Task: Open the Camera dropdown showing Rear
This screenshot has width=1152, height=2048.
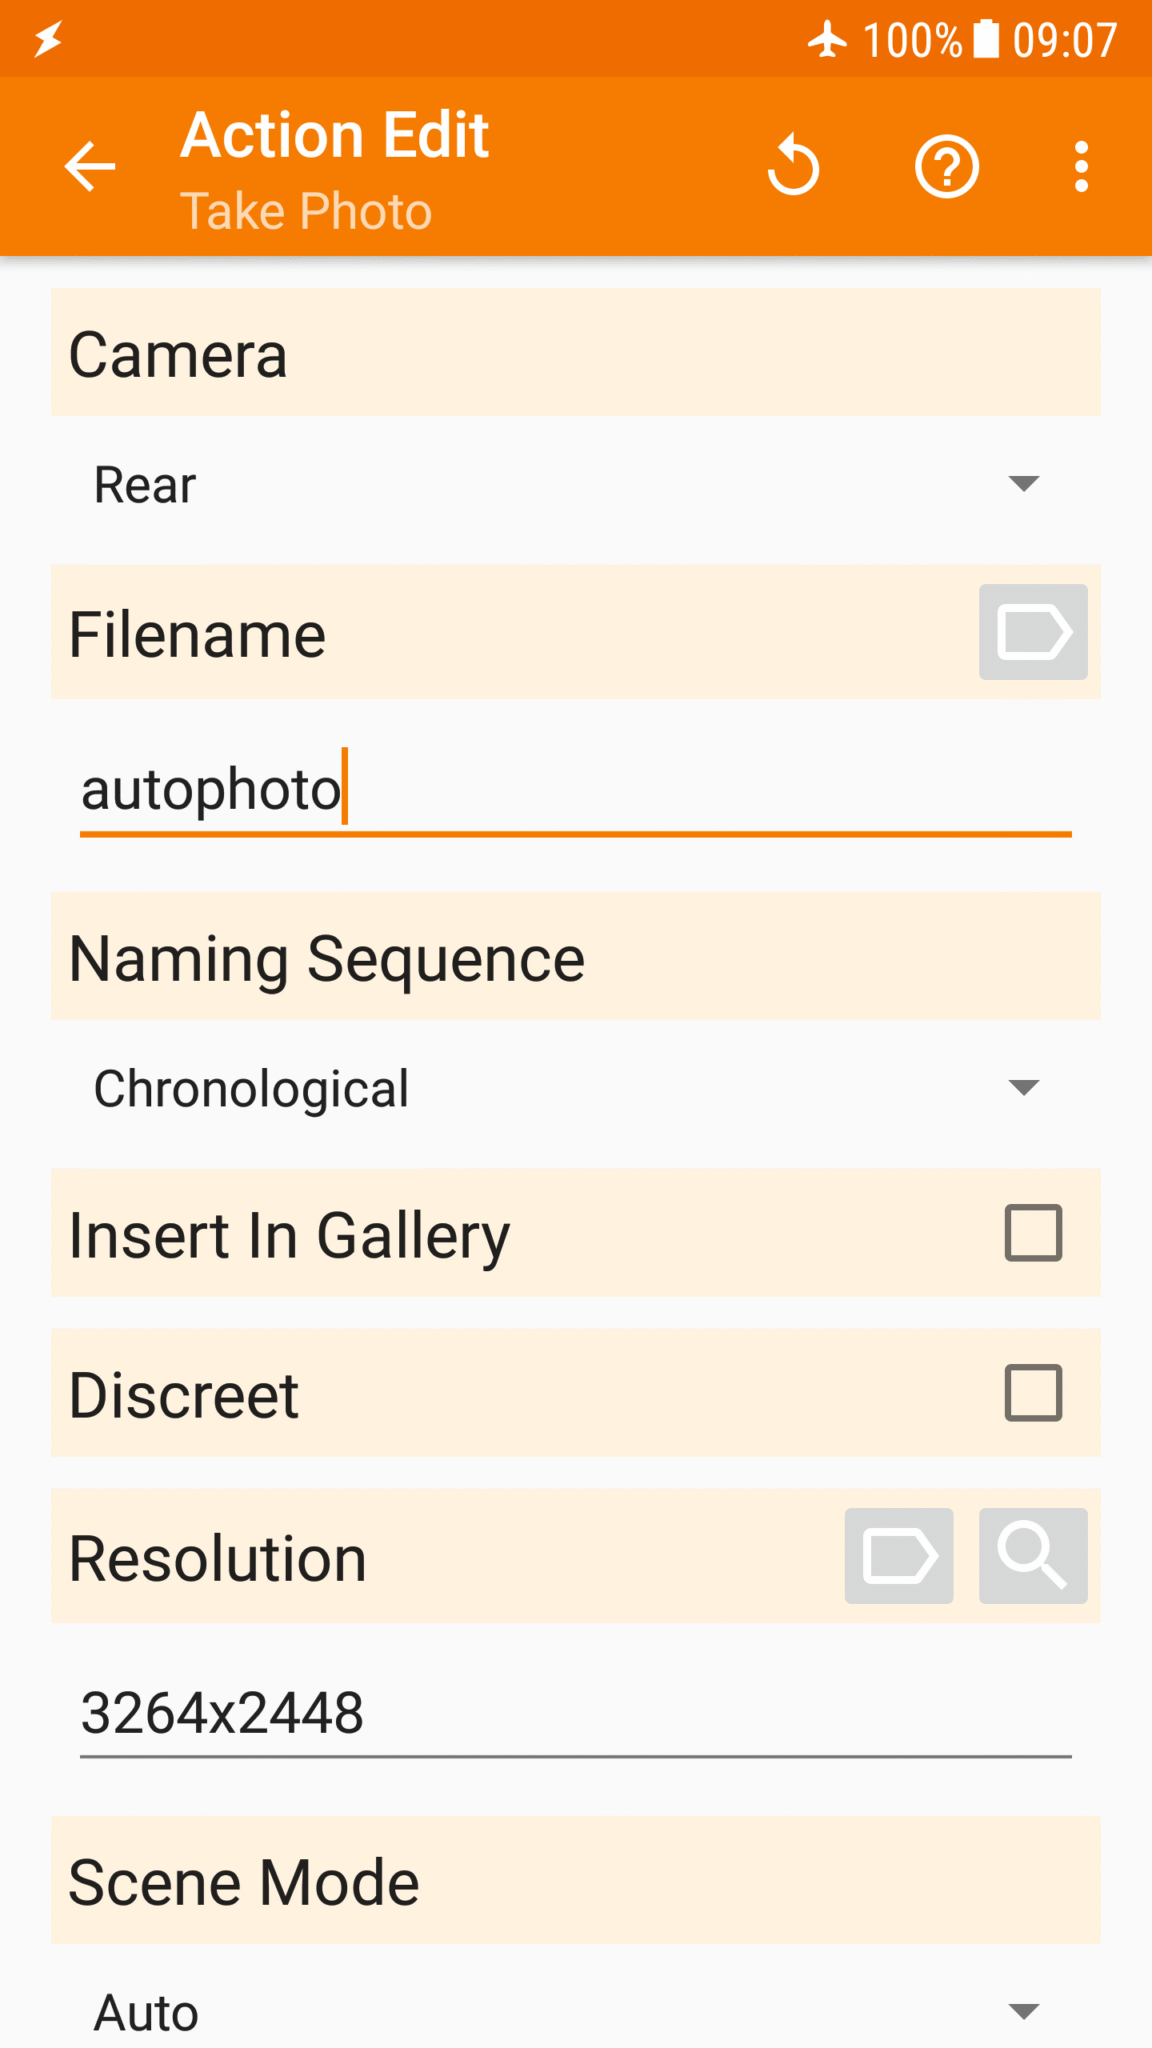Action: [x=575, y=484]
